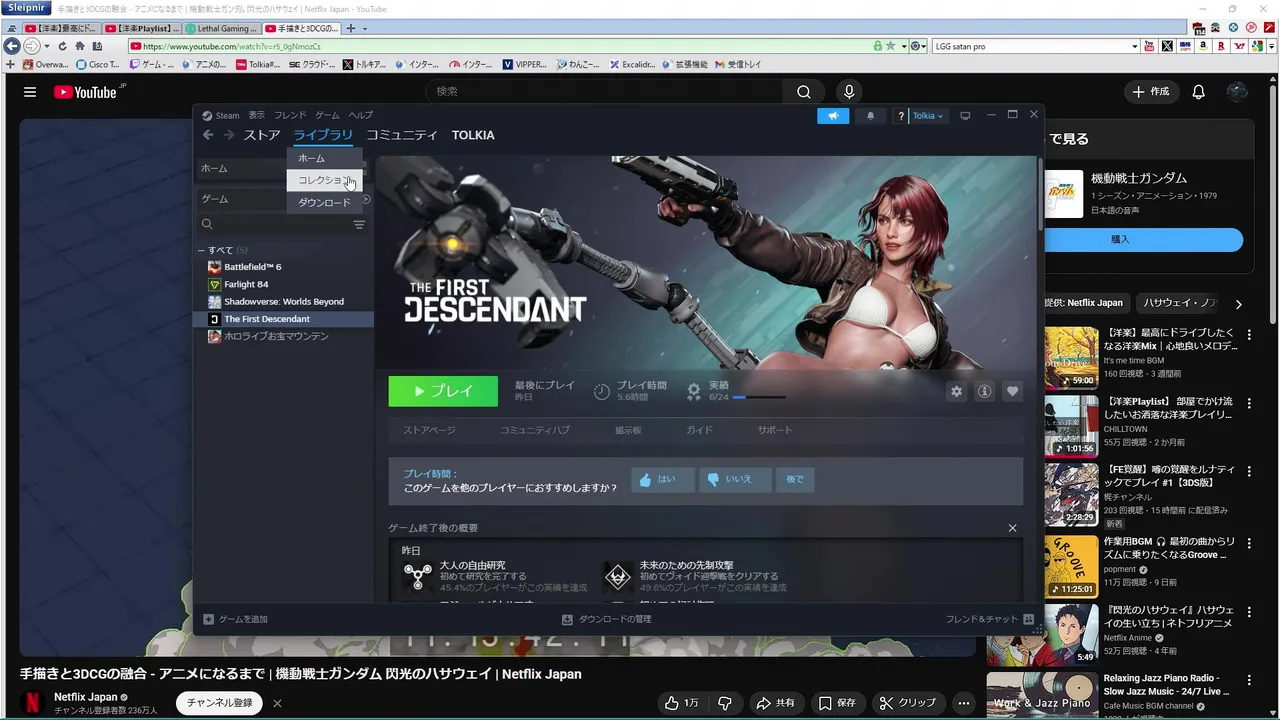Open YouTube notifications bell
The image size is (1280, 720).
pyautogui.click(x=1198, y=92)
